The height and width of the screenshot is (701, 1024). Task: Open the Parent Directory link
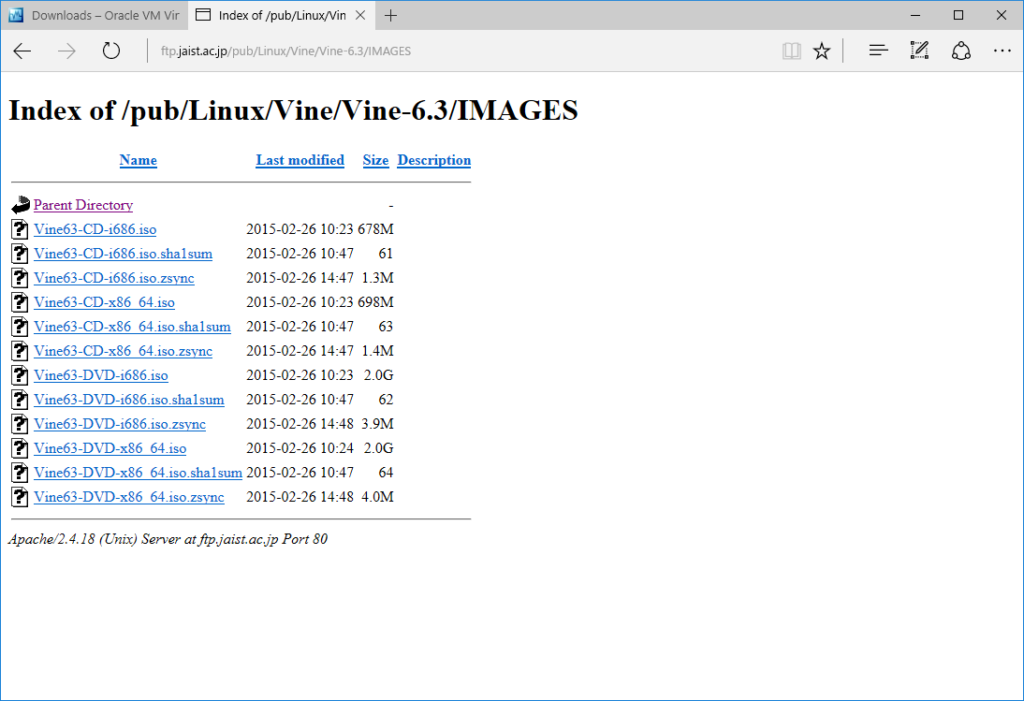pyautogui.click(x=83, y=204)
